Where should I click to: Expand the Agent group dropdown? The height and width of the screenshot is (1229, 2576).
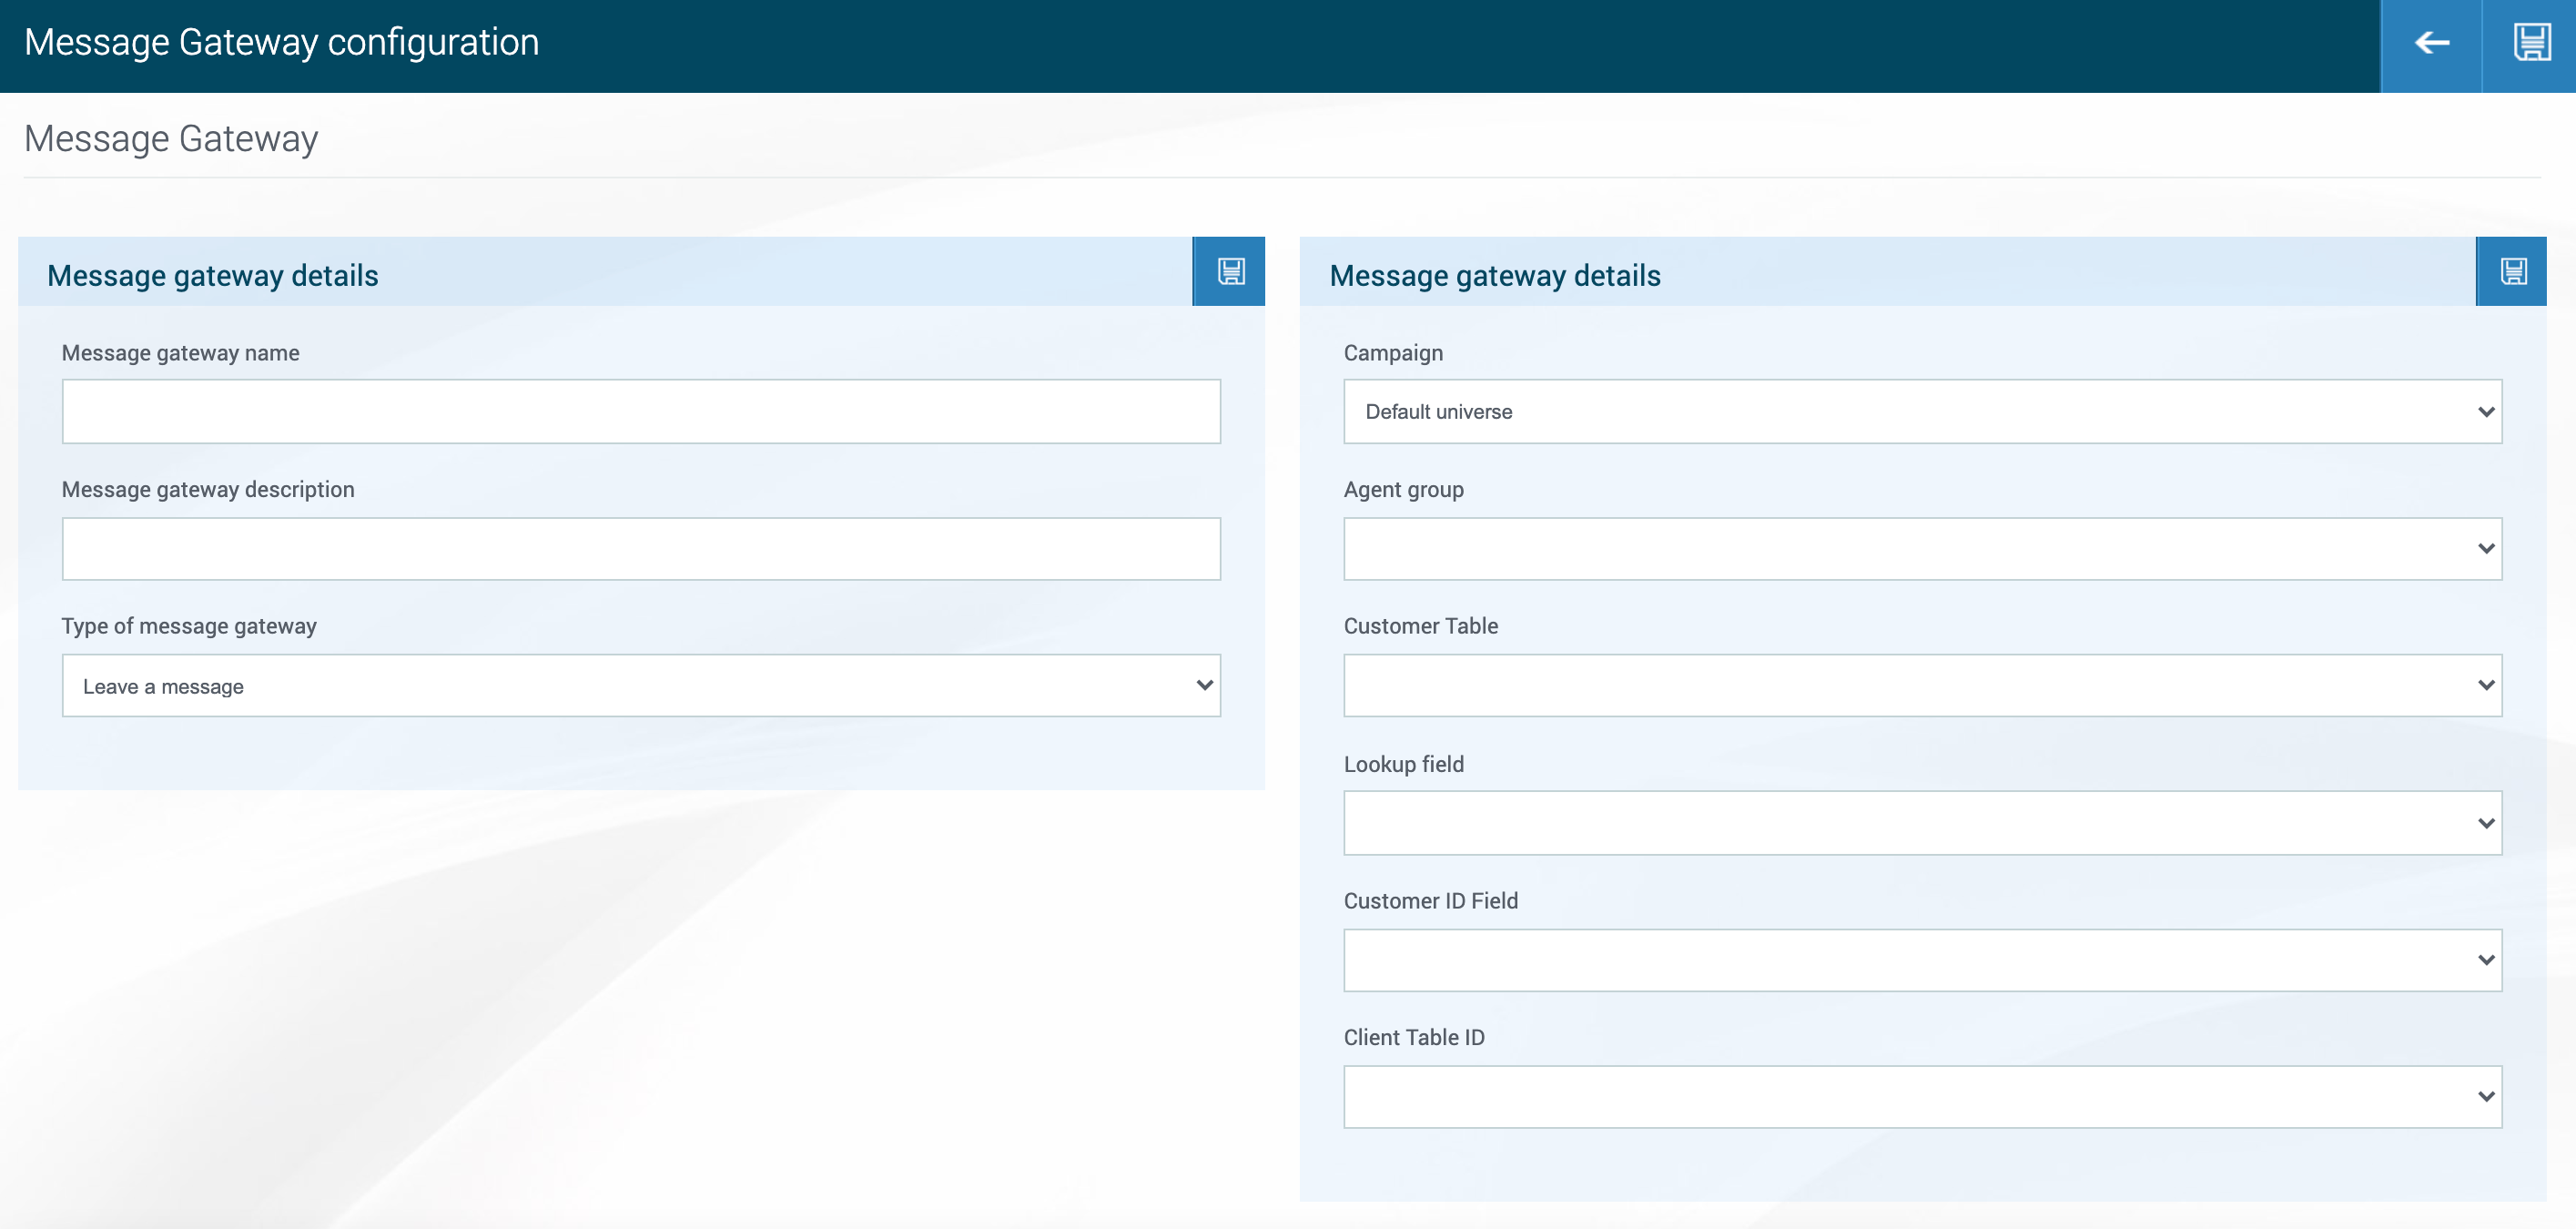point(1922,548)
